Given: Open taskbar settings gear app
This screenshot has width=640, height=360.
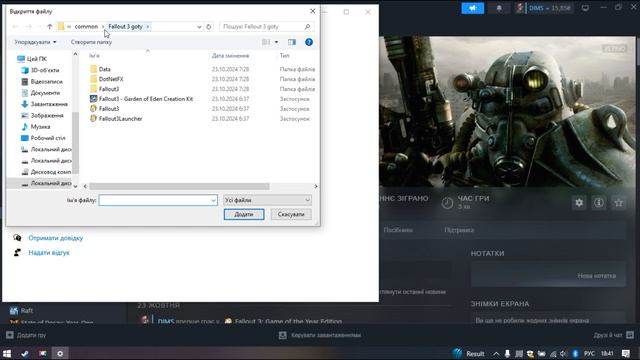Looking at the screenshot, I should coord(60,353).
